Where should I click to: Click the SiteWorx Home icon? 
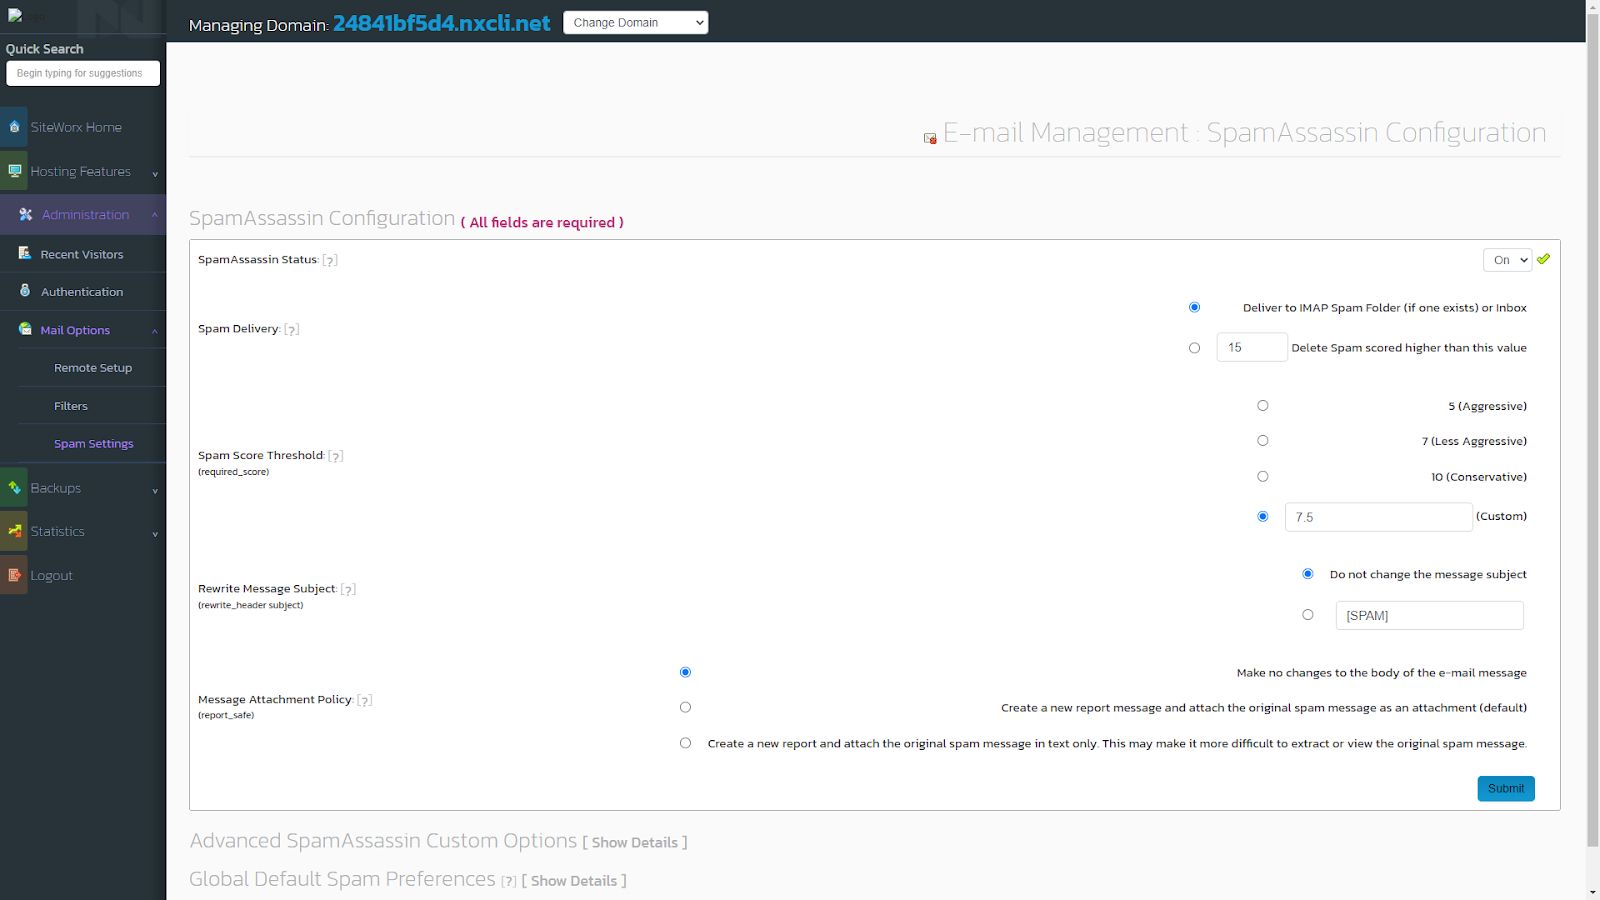tap(15, 127)
